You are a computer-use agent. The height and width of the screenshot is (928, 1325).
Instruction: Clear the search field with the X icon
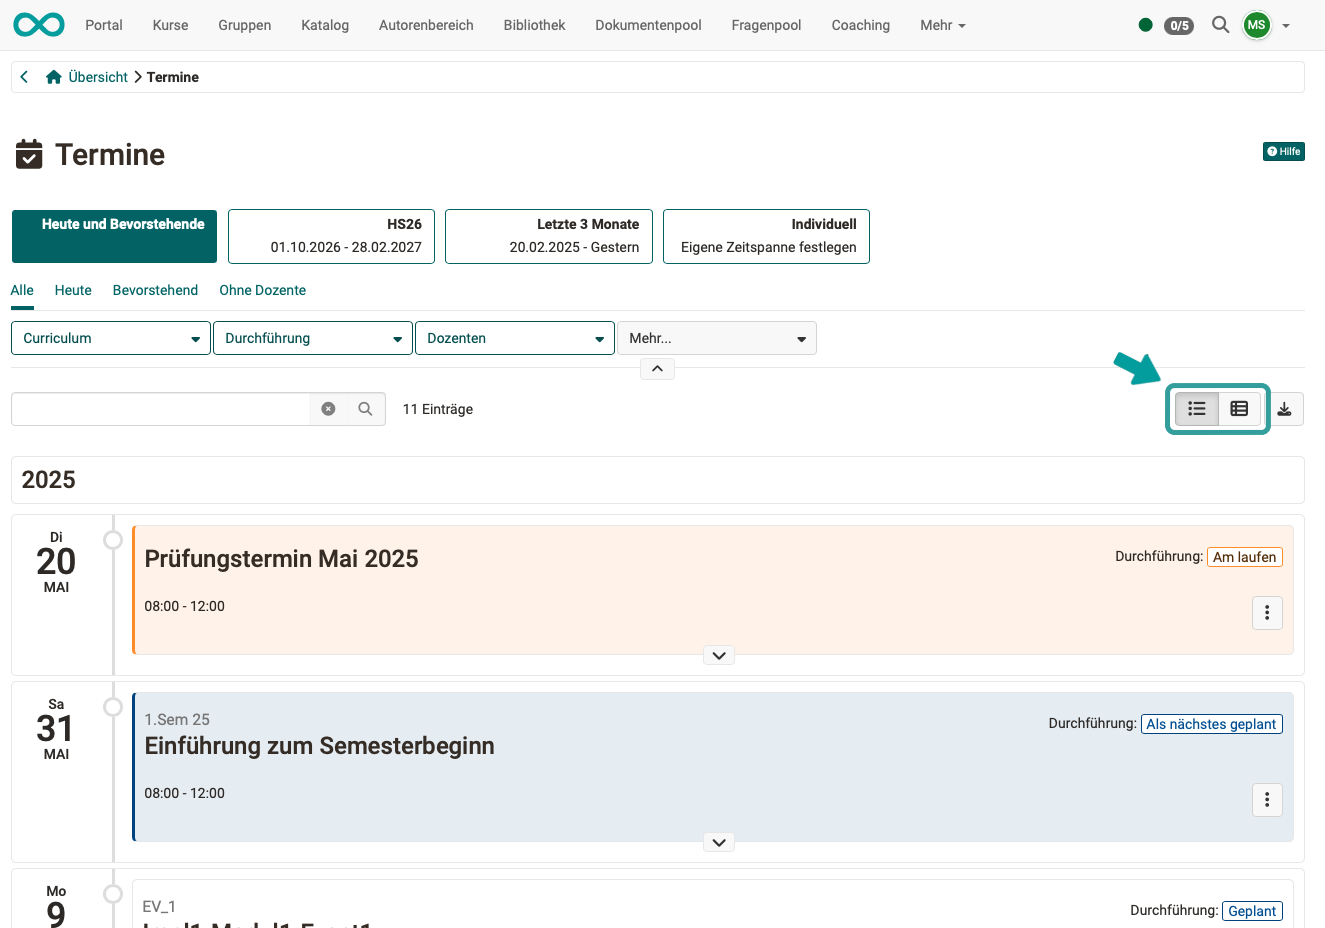coord(329,408)
